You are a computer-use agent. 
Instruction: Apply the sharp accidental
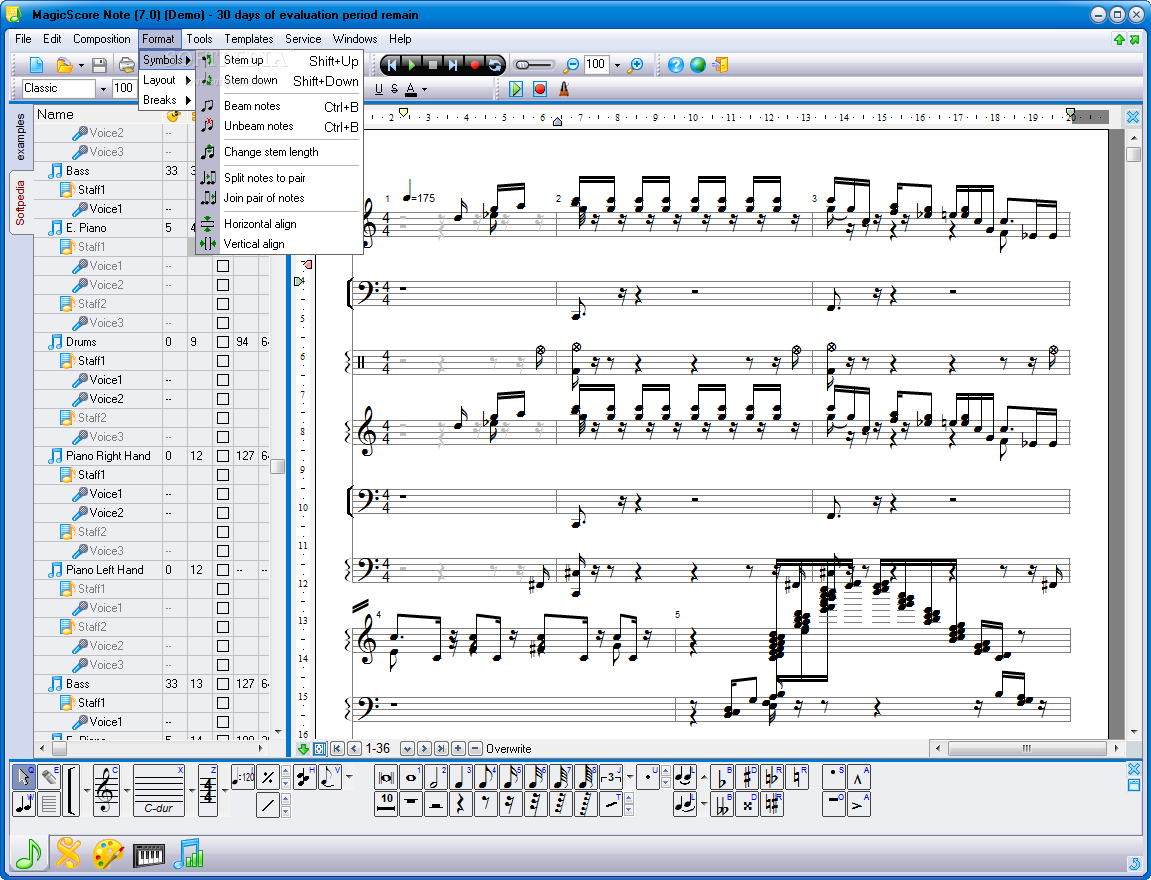pos(747,777)
